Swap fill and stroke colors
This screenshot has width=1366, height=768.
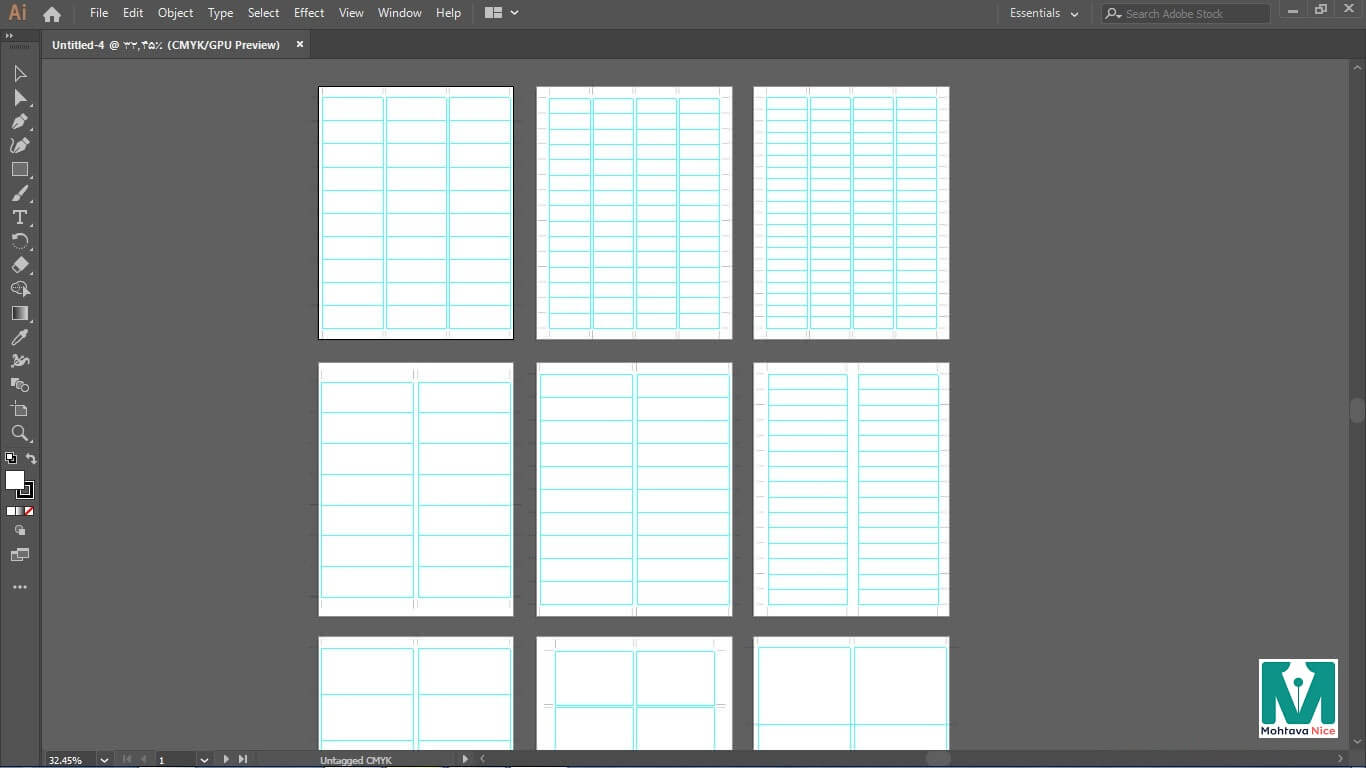pyautogui.click(x=31, y=459)
